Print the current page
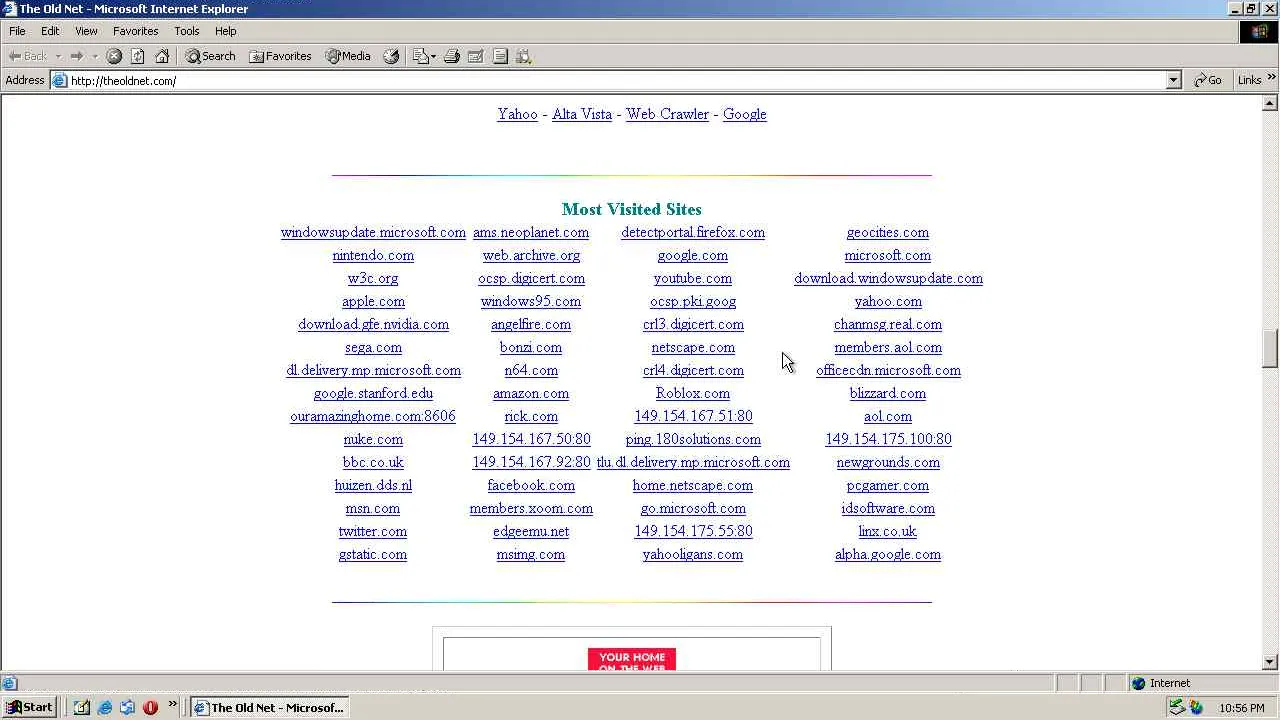The height and width of the screenshot is (720, 1280). tap(452, 56)
